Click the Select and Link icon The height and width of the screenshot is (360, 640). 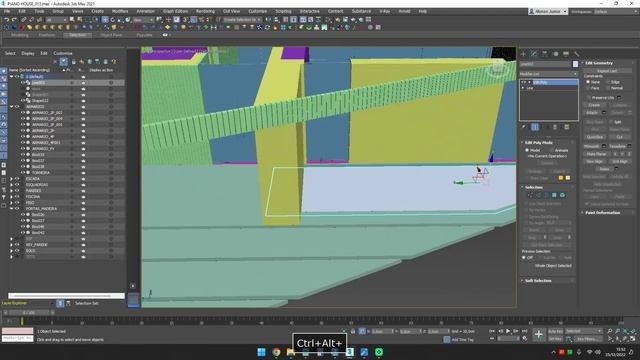[x=24, y=20]
